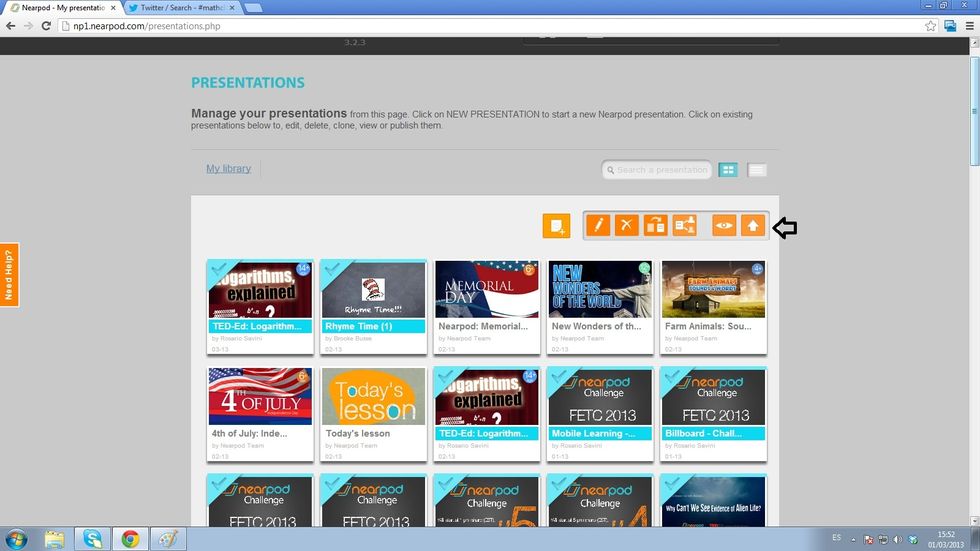Open the Need Help? side tab
The height and width of the screenshot is (551, 980).
point(9,275)
